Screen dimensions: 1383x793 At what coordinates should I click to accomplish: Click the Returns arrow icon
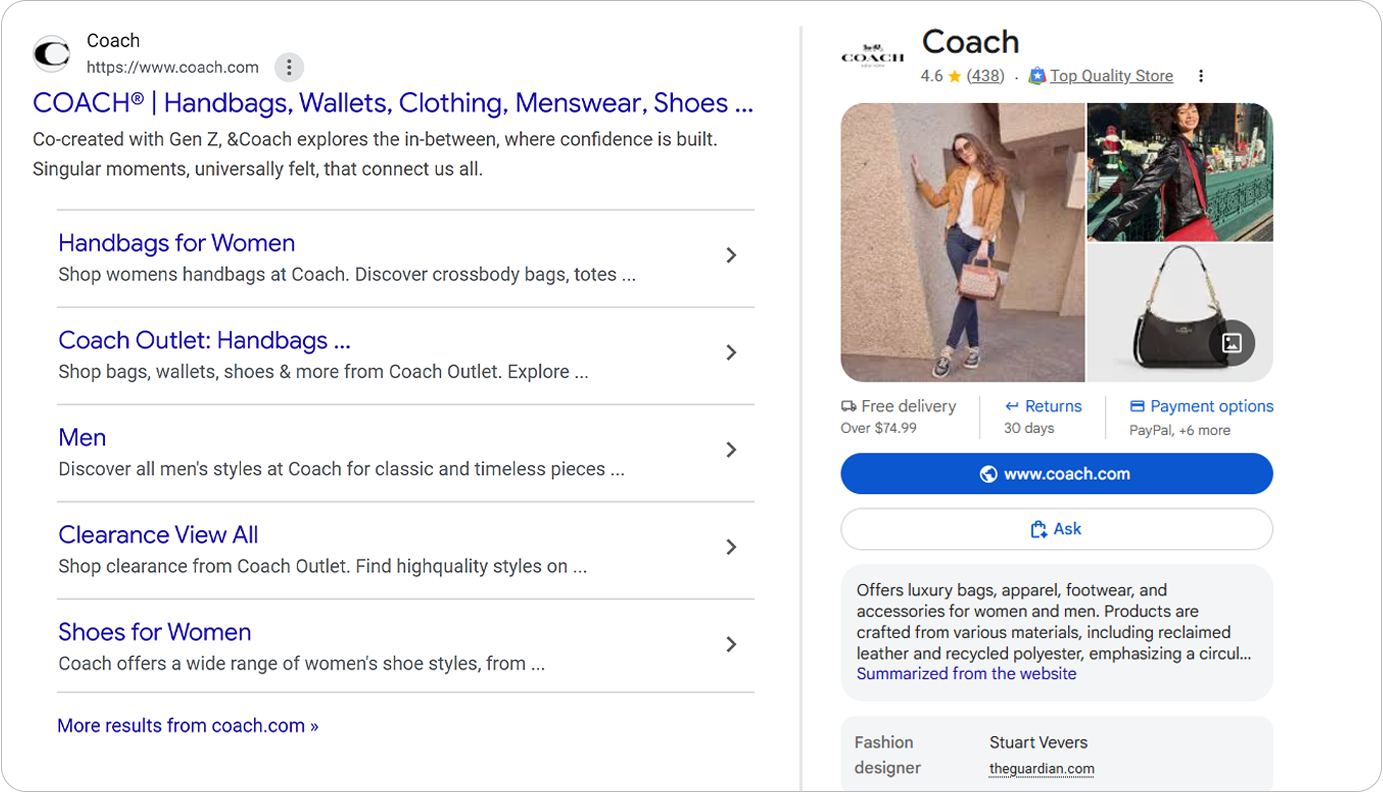click(x=1012, y=406)
